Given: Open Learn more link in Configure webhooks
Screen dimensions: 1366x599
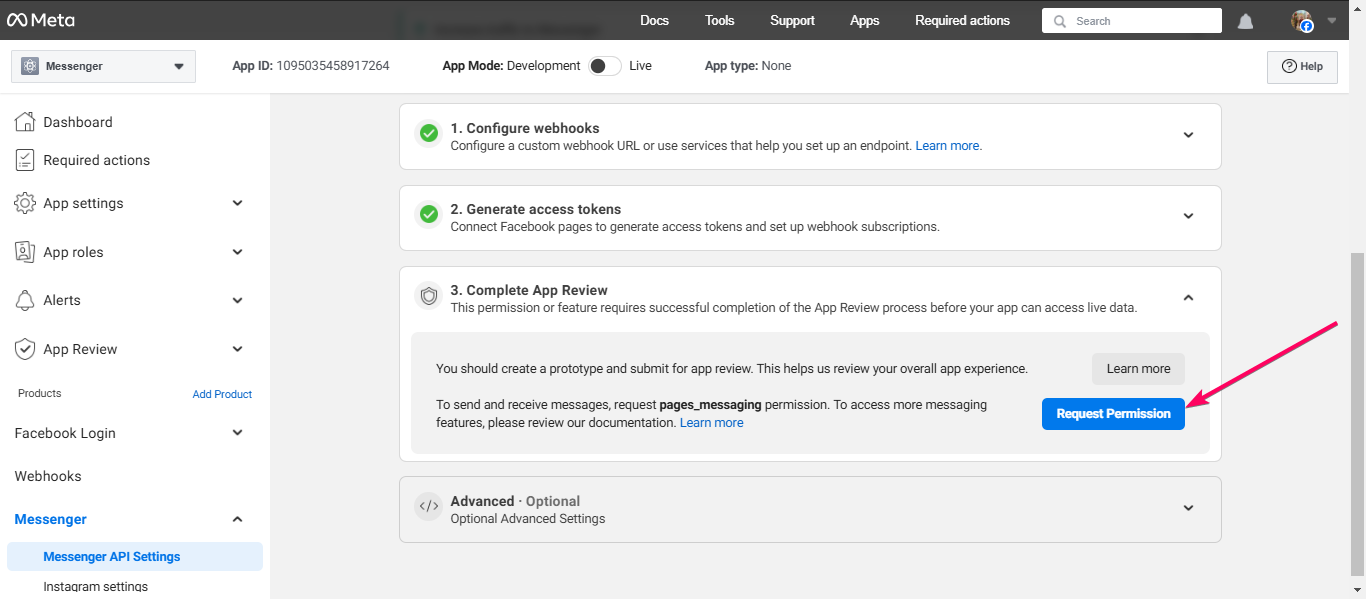Looking at the screenshot, I should click(x=948, y=145).
